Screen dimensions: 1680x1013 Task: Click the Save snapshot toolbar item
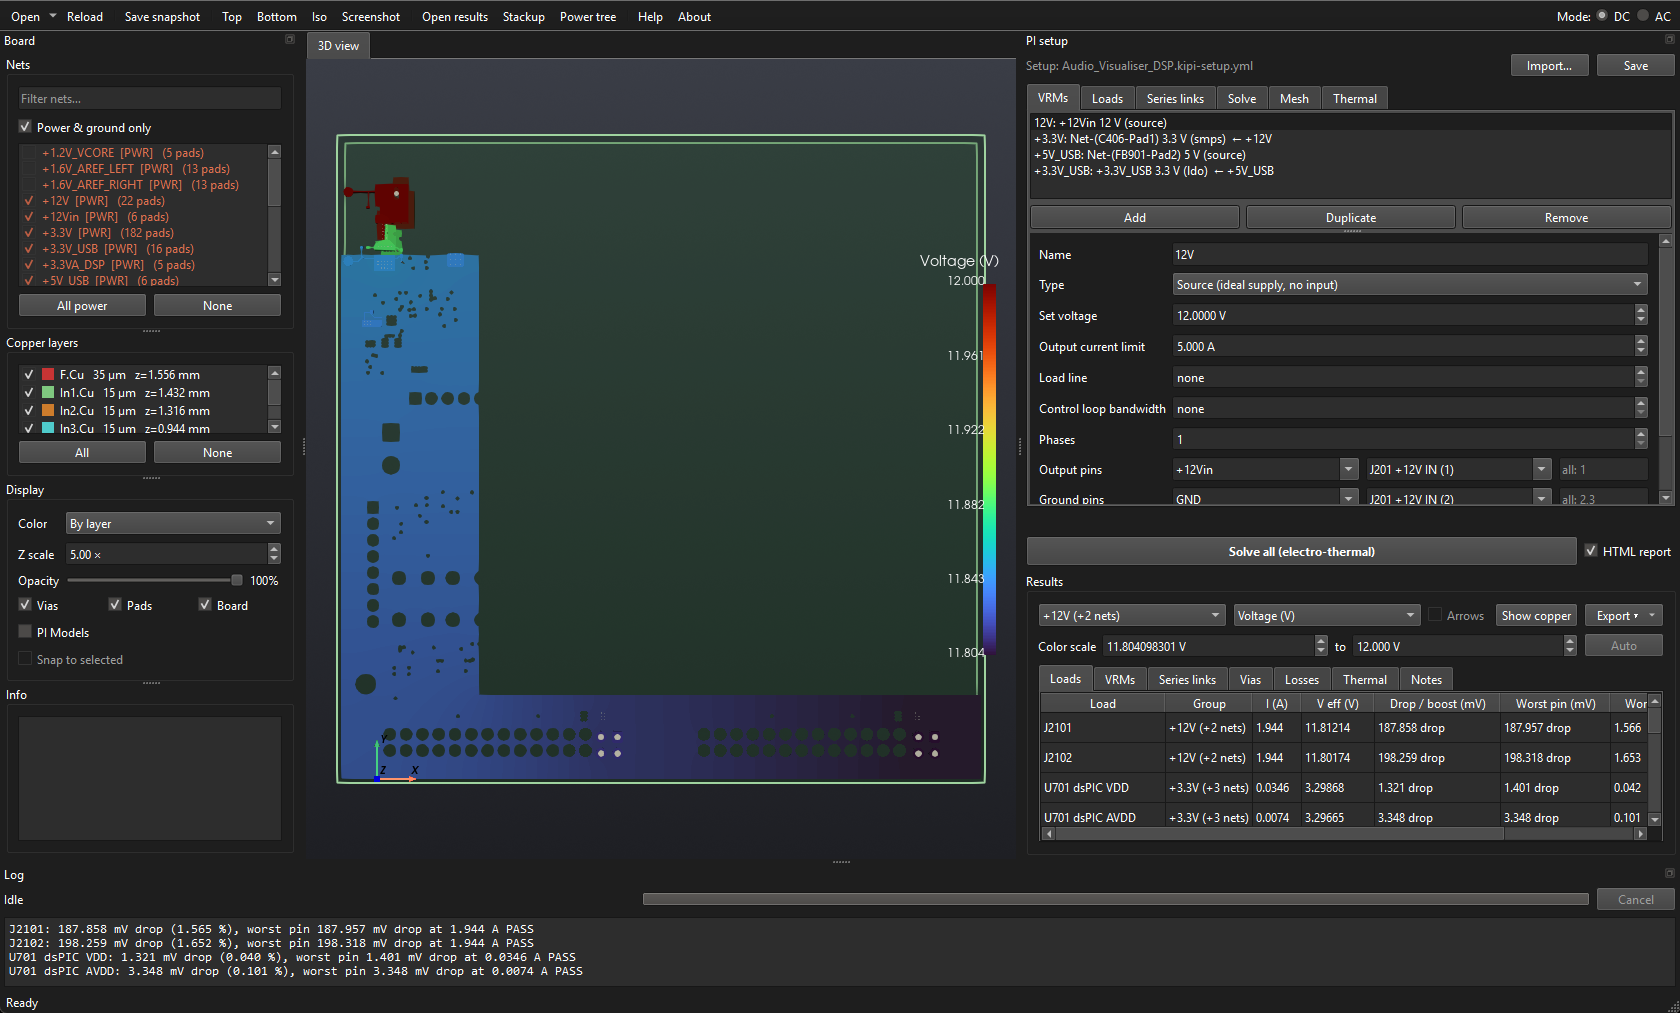[162, 17]
